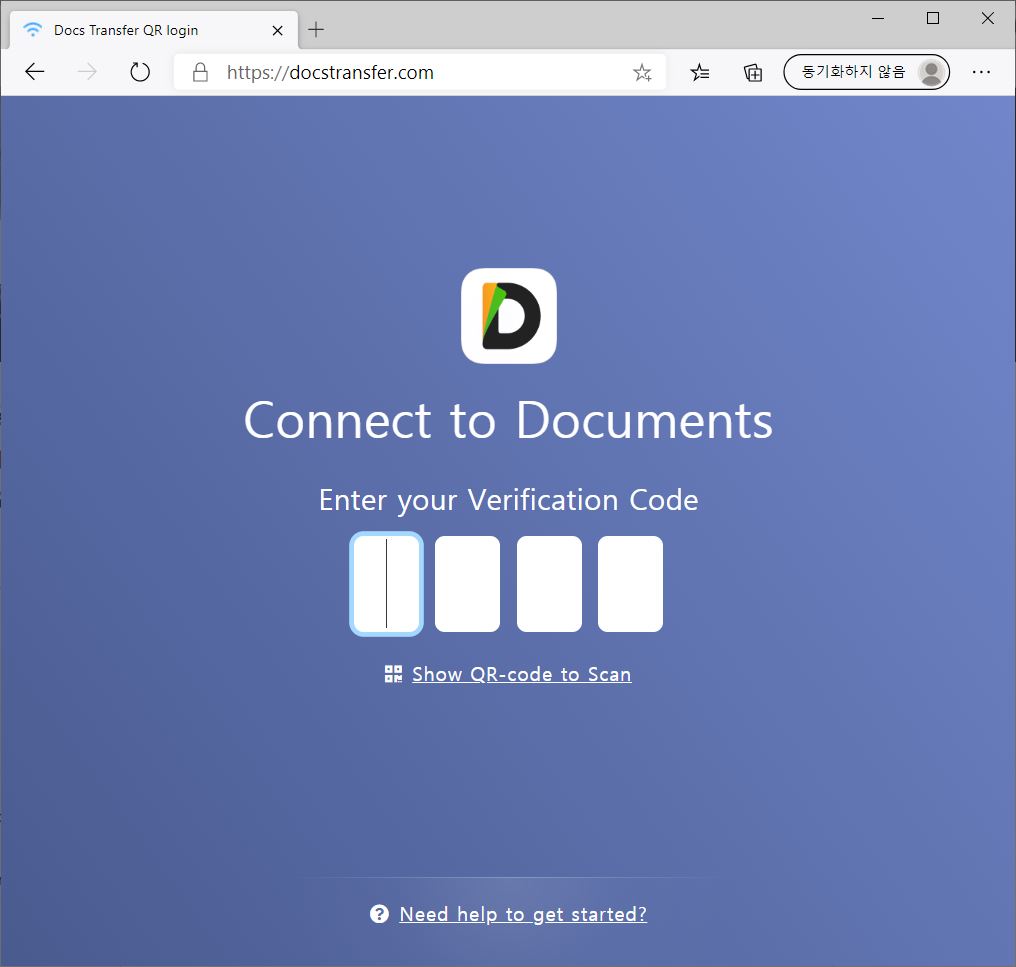
Task: Select the Docs Transfer QR login tab
Action: [x=154, y=30]
